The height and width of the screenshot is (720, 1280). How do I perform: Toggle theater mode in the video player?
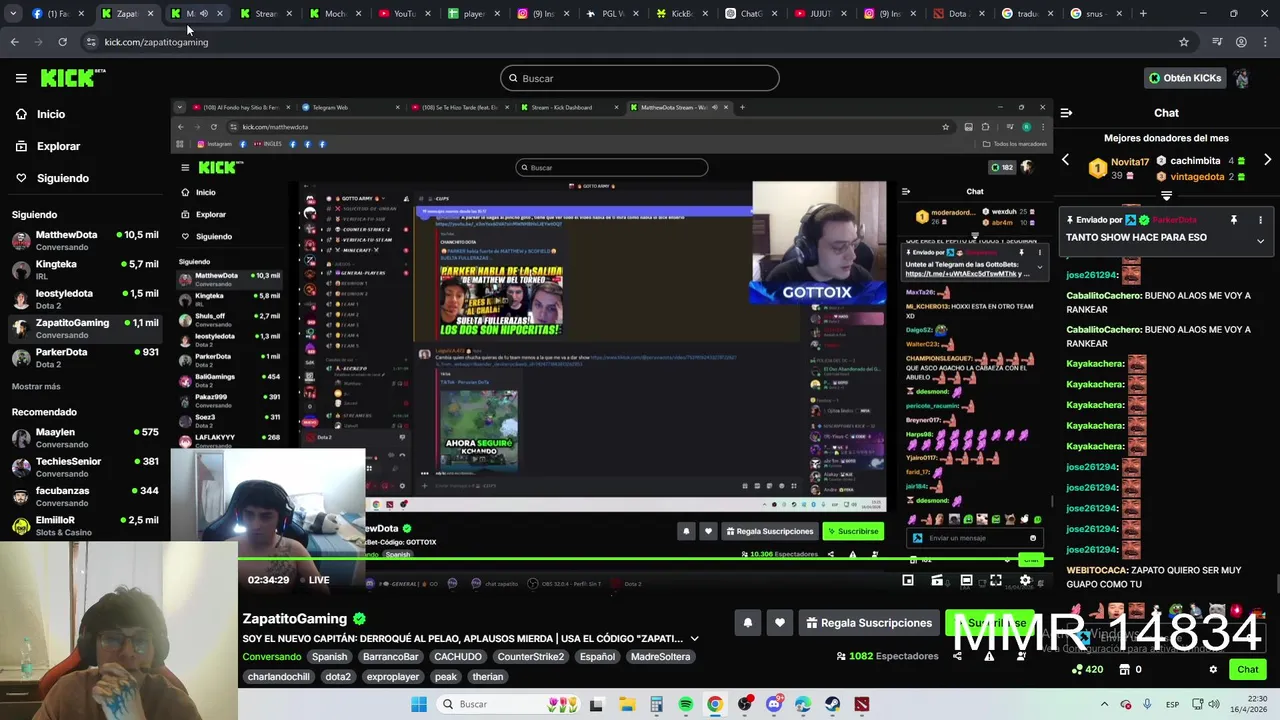tap(966, 580)
